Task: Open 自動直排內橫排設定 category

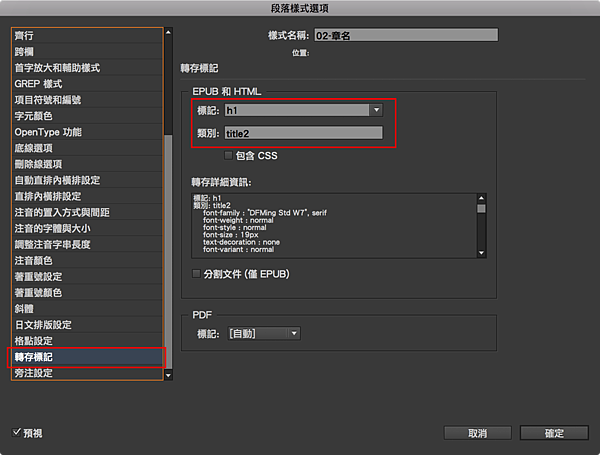Action: click(x=87, y=180)
